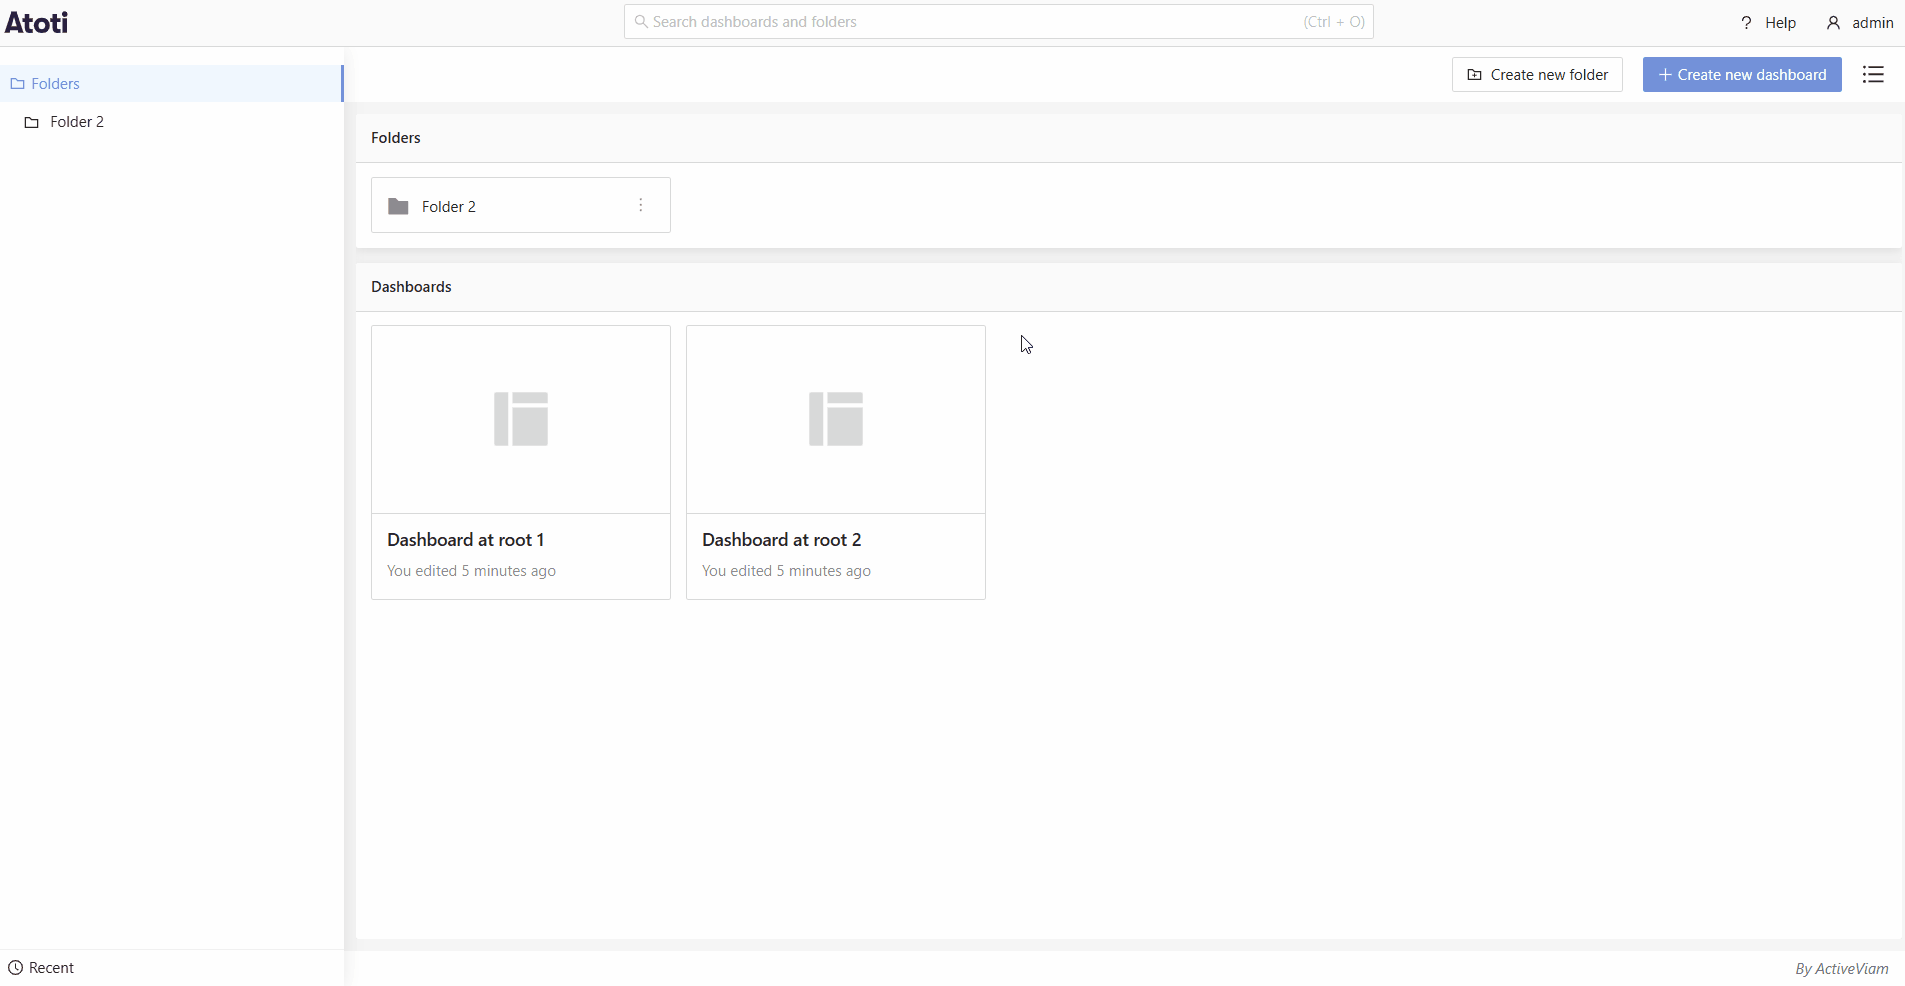Screen dimensions: 1905x986
Task: Click the gray folder icon on Folder 2 card
Action: [398, 206]
